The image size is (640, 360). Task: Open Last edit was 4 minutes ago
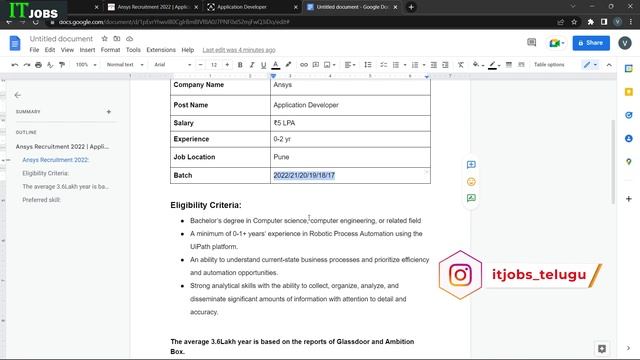click(x=239, y=50)
